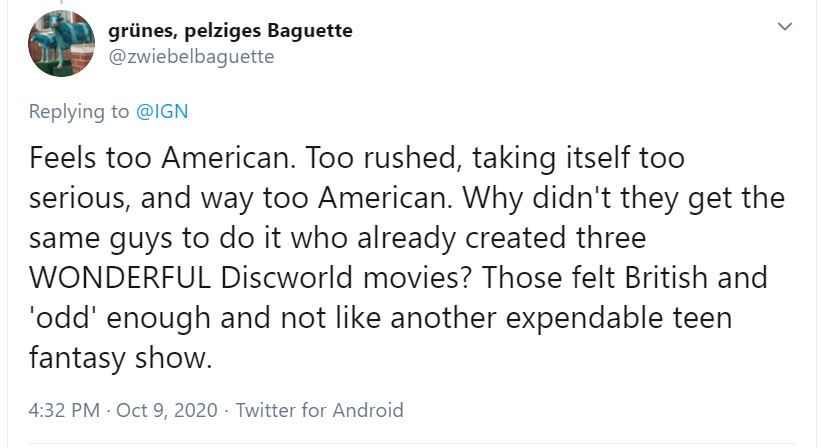Open the @IGN mention link
The image size is (822, 448).
click(x=161, y=112)
